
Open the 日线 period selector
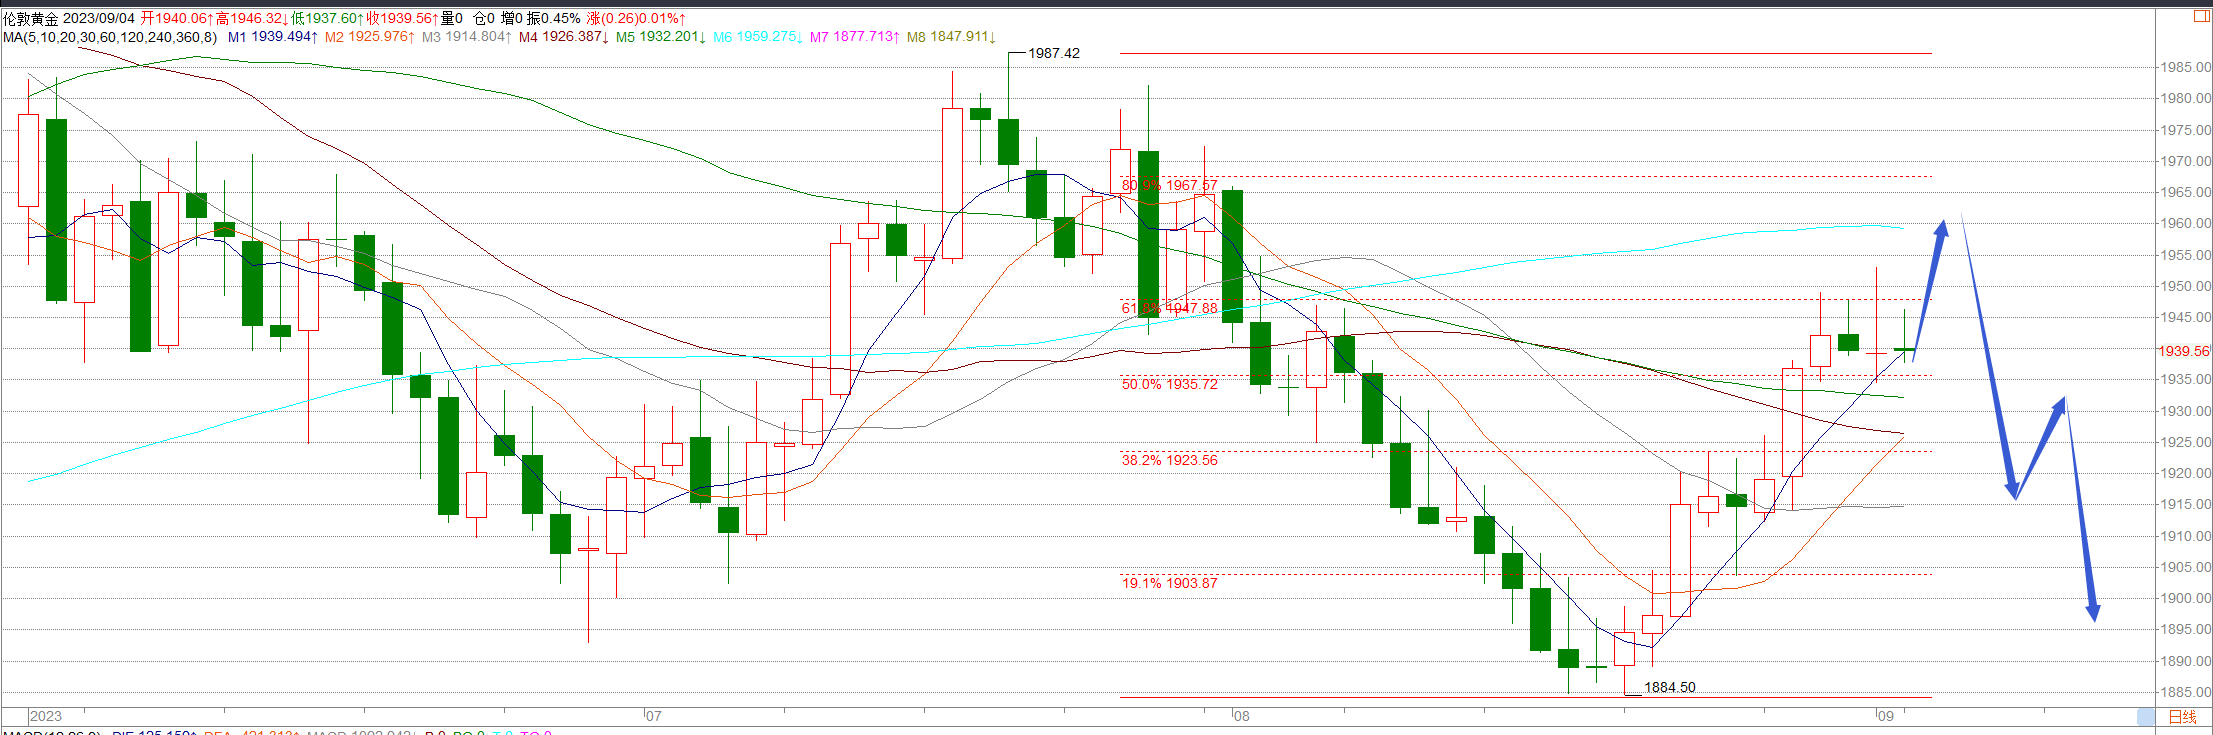[2182, 717]
